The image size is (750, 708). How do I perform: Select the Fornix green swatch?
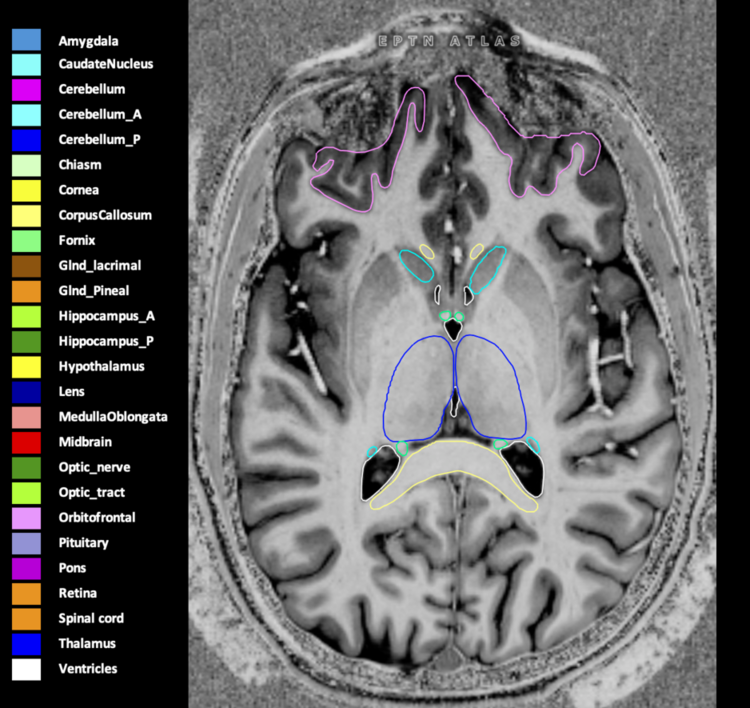tap(26, 241)
